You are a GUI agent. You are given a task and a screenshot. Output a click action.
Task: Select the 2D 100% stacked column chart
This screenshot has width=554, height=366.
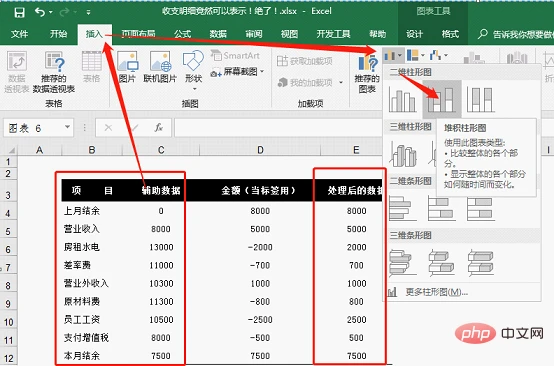click(x=480, y=100)
